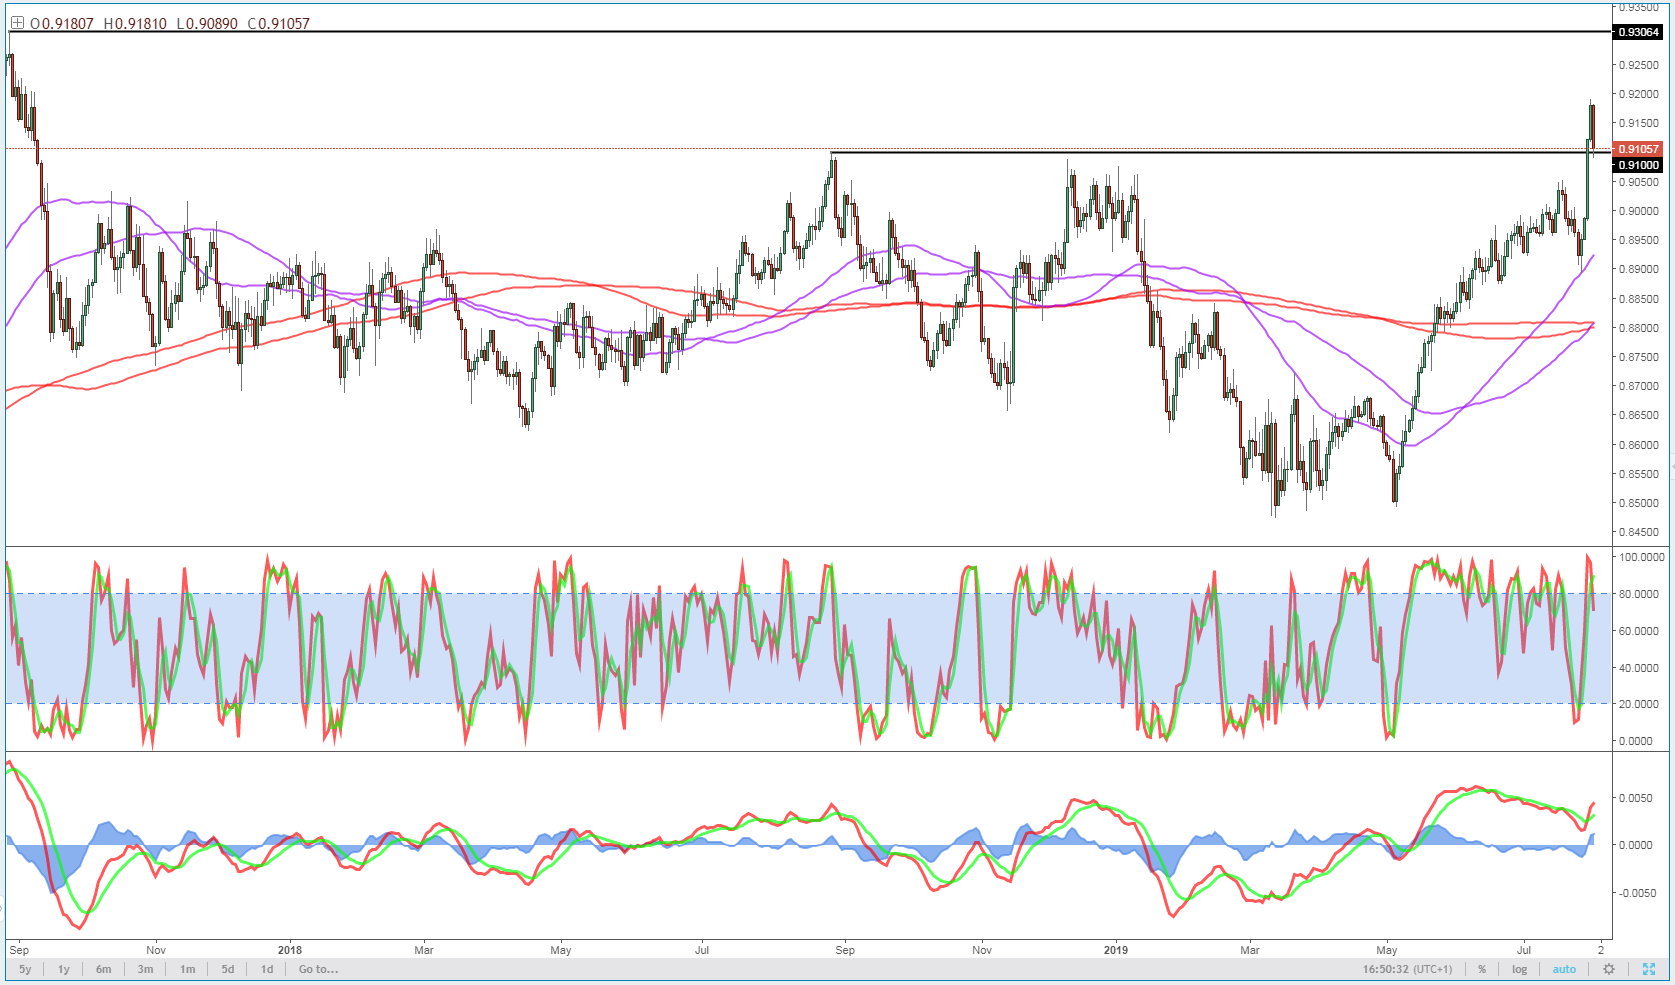Select the 1y time range

[64, 969]
